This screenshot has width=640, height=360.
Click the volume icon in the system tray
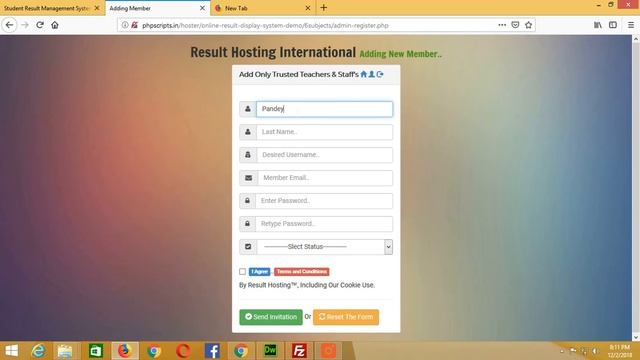coord(595,351)
